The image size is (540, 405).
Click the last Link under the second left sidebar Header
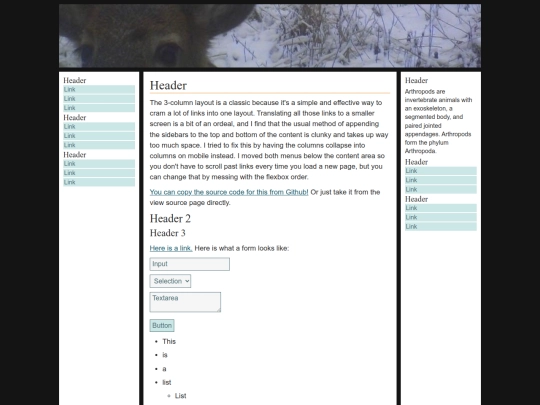pyautogui.click(x=99, y=145)
